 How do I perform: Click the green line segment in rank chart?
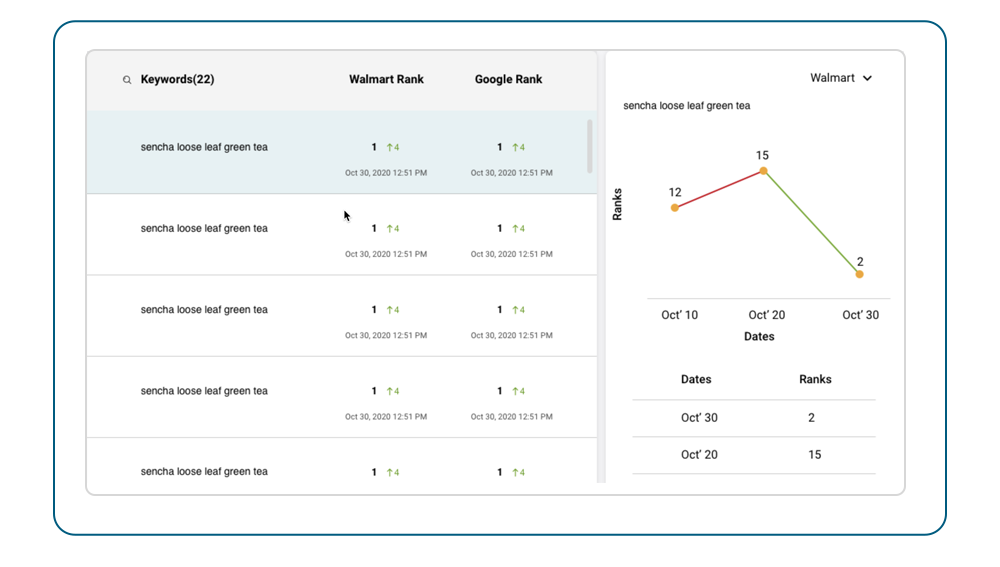click(811, 223)
